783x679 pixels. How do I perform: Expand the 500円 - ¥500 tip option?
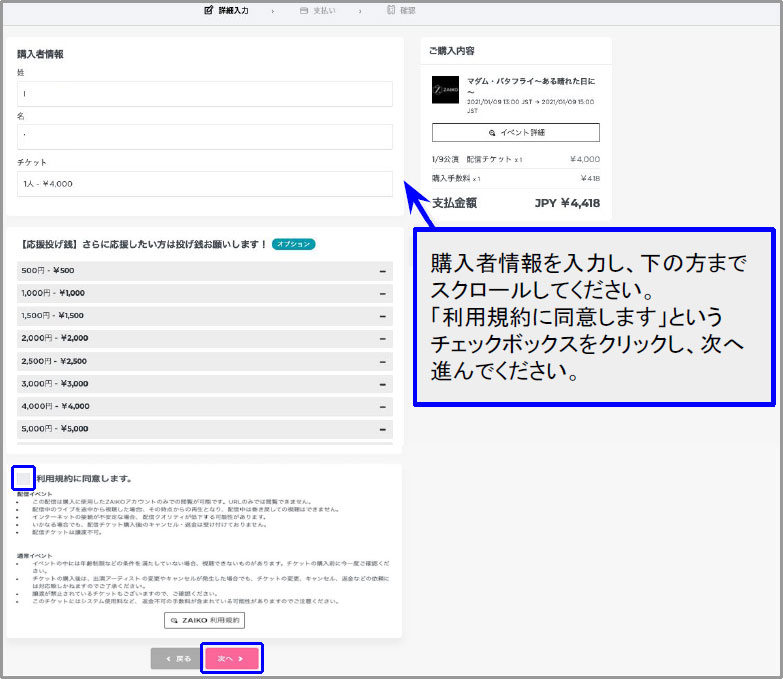pos(205,271)
